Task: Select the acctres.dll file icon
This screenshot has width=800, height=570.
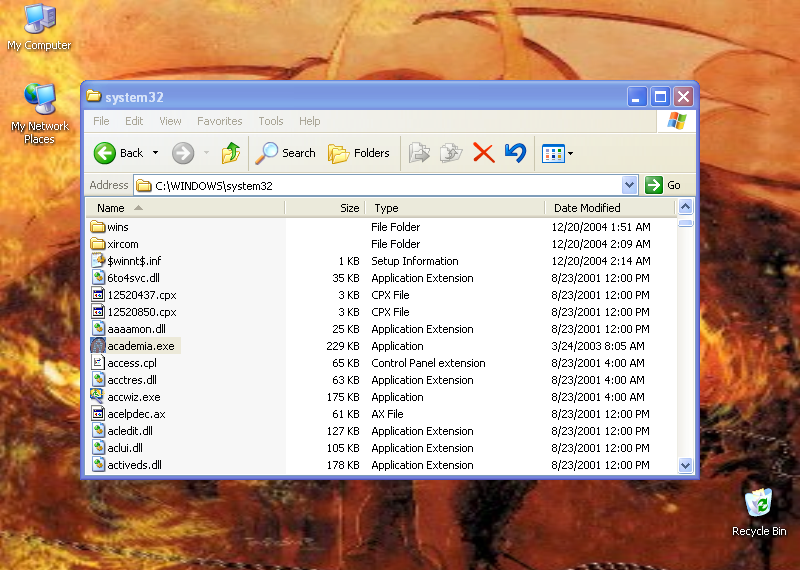Action: (x=97, y=380)
